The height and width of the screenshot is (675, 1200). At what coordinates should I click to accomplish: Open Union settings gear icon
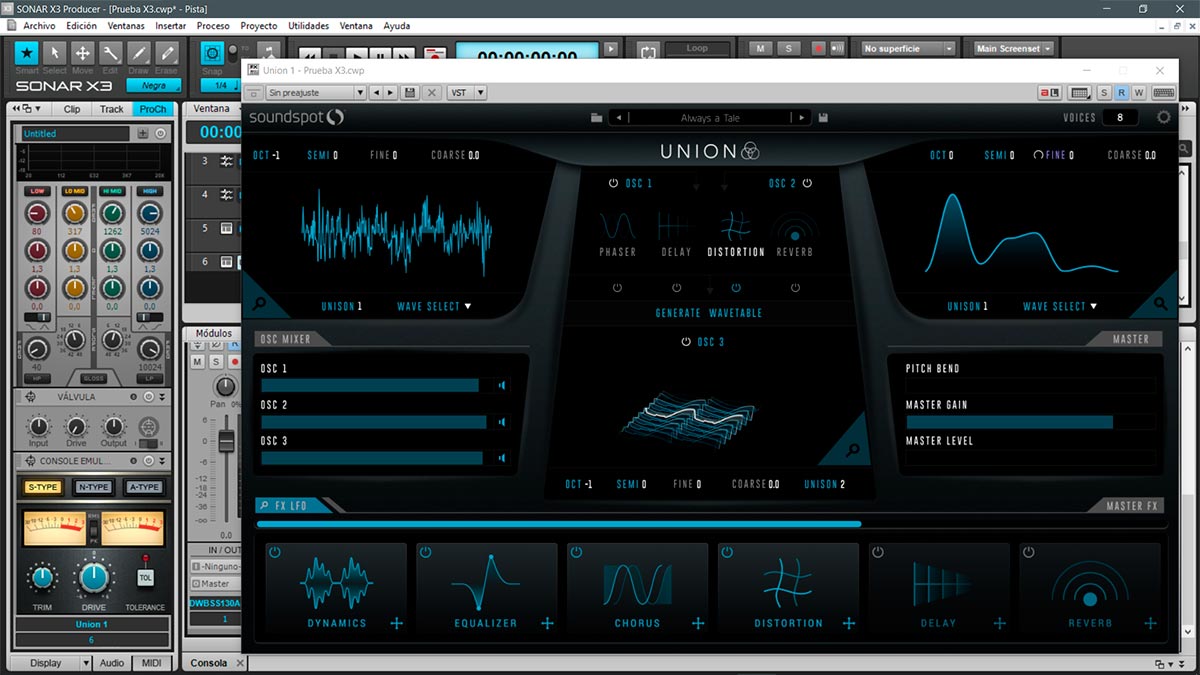[x=1164, y=117]
